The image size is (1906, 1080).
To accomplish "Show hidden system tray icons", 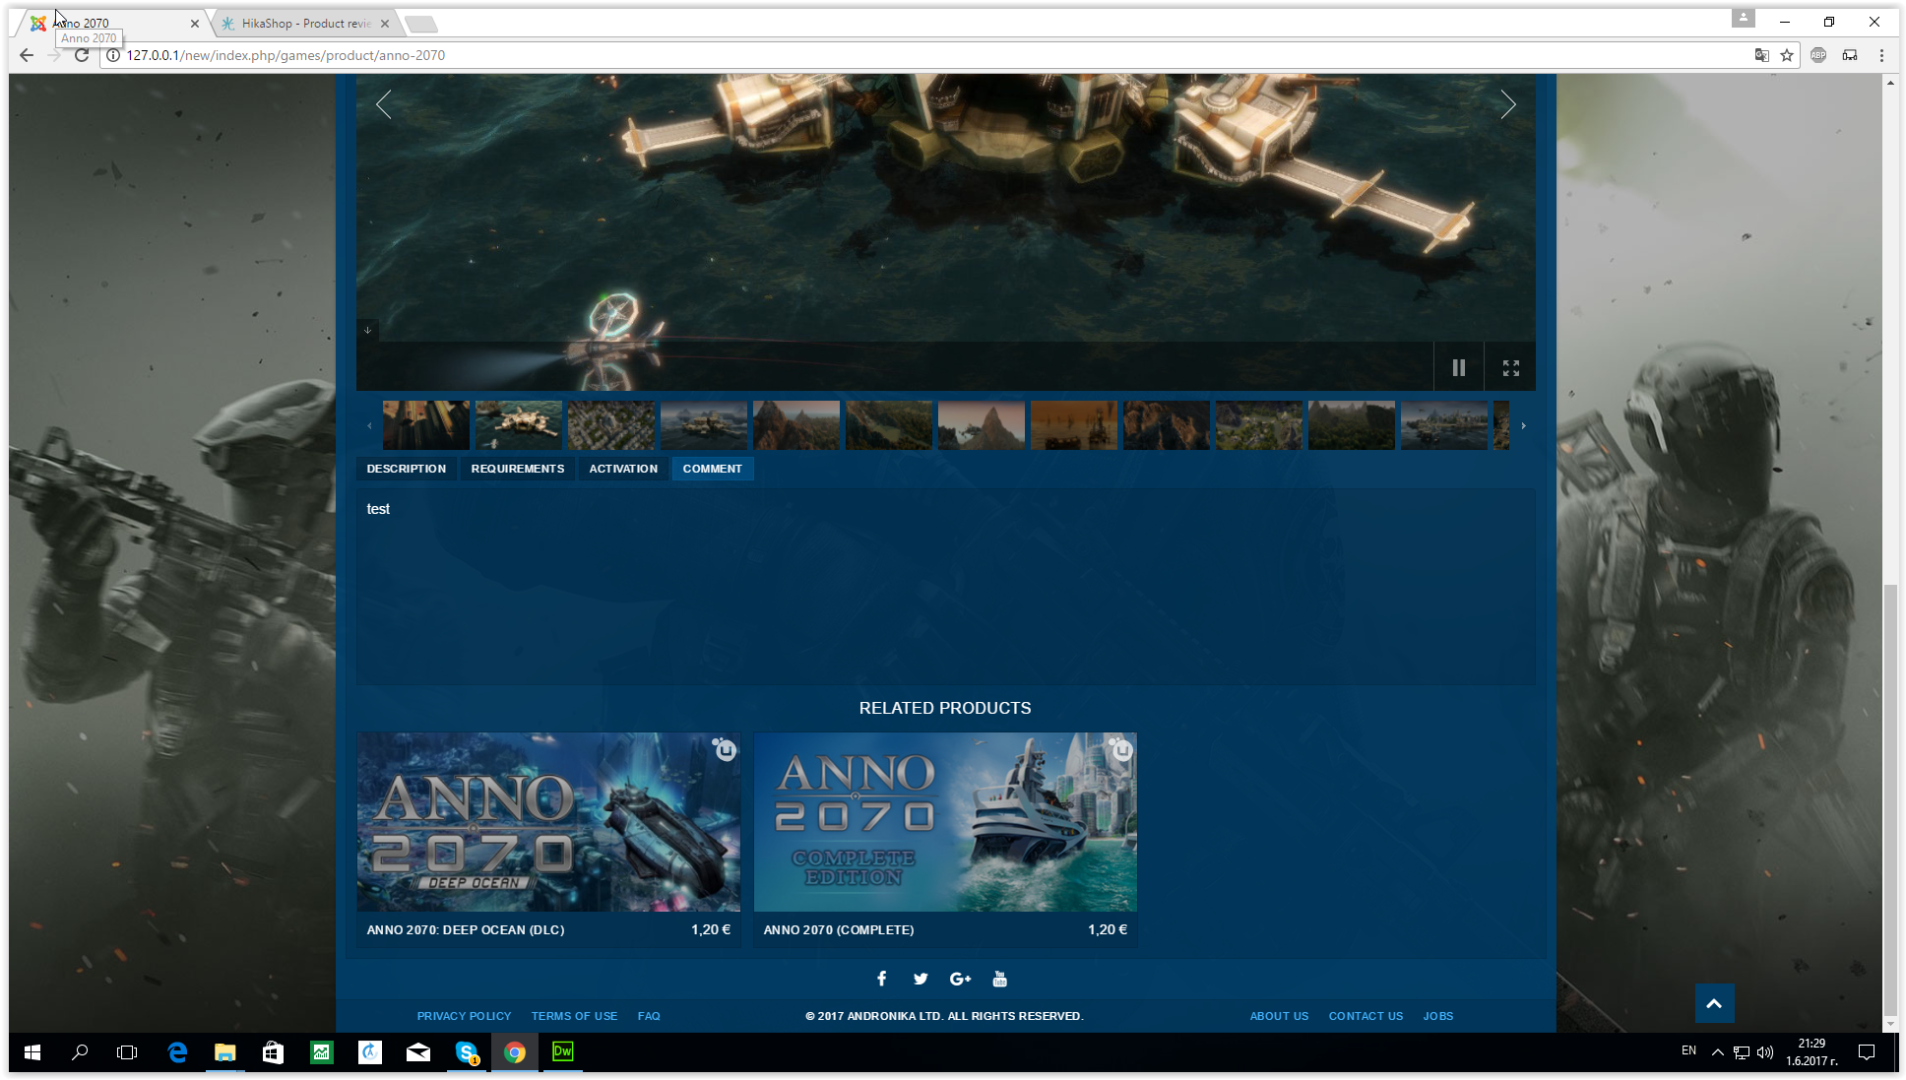I will point(1717,1052).
